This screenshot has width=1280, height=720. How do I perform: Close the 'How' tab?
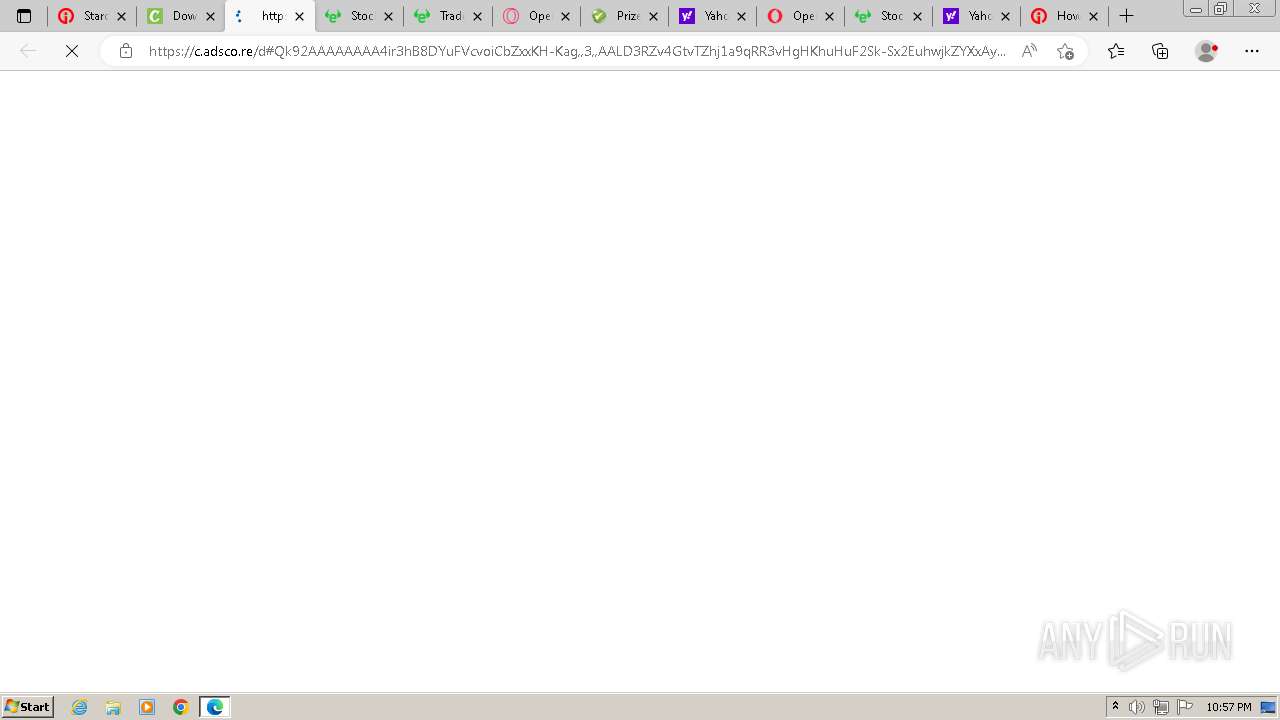tap(1093, 16)
